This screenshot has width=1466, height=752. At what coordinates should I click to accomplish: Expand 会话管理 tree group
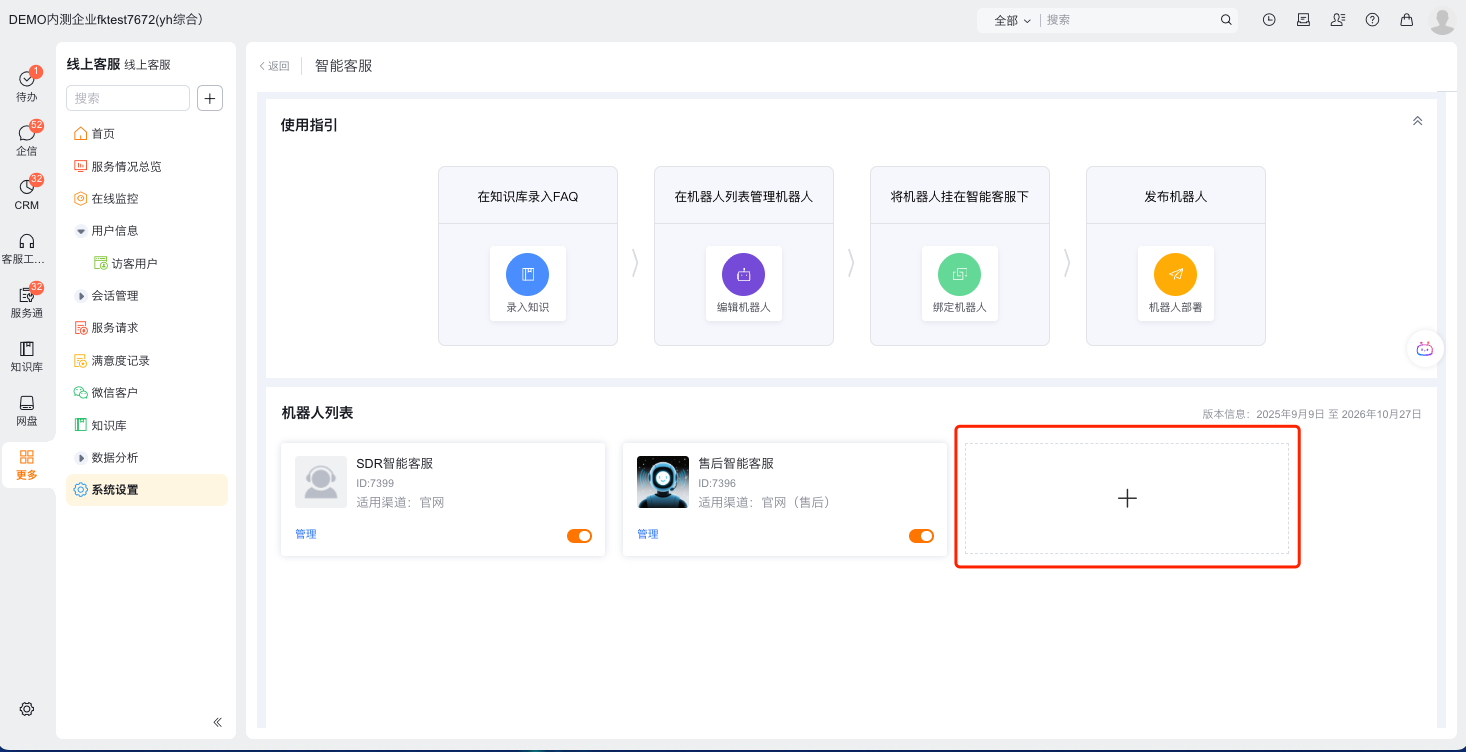(81, 296)
